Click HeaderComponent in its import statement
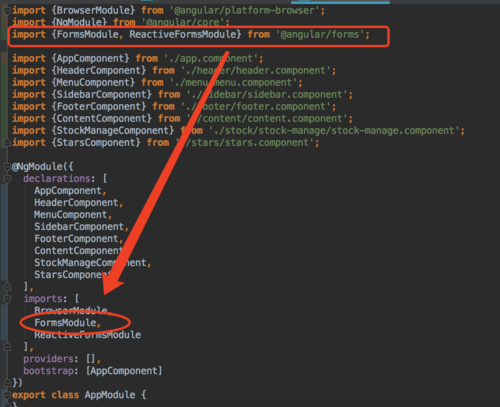500x407 pixels. point(99,70)
